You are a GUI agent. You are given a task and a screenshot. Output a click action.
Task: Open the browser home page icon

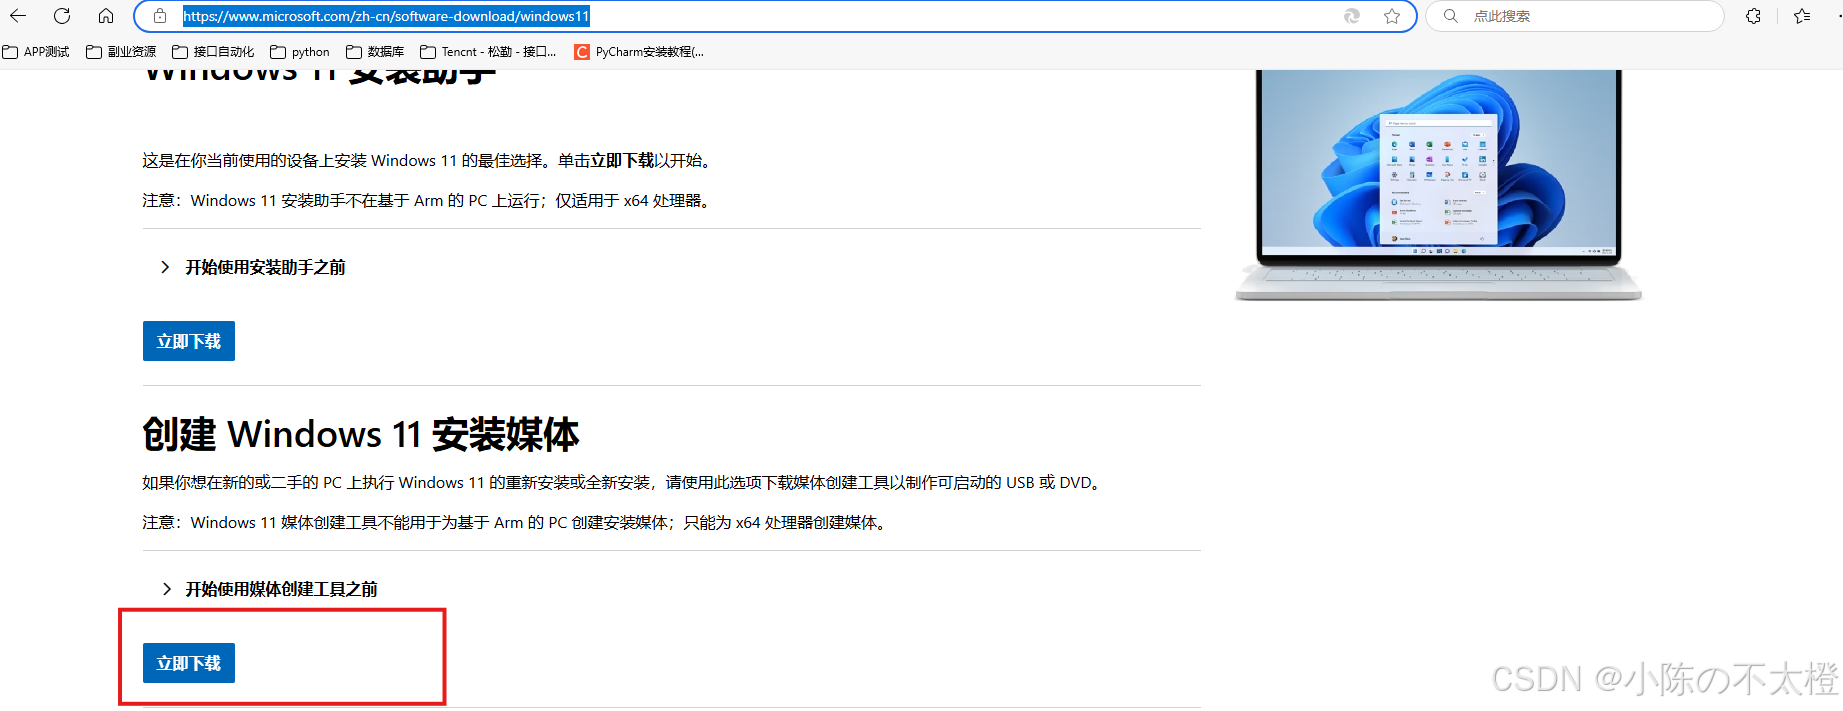[106, 16]
